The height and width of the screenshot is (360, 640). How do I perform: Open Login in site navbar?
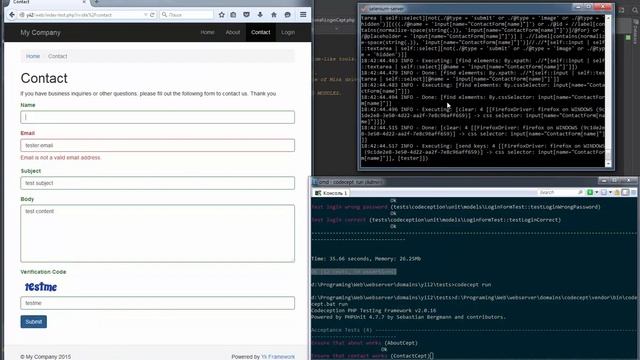tap(288, 32)
